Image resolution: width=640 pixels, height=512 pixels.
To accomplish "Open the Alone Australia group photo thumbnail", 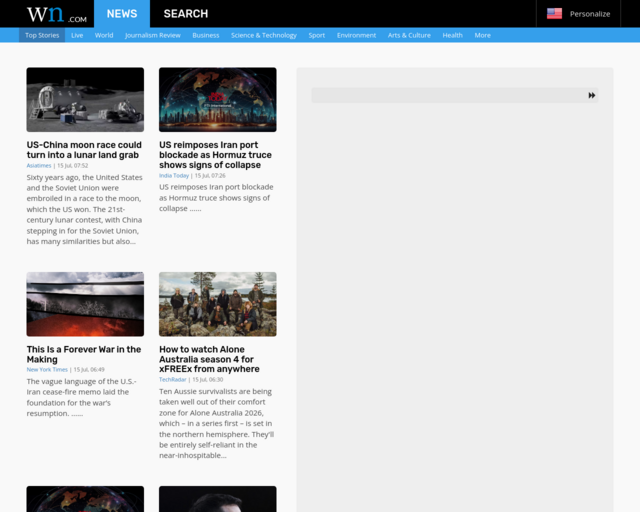I will point(218,304).
